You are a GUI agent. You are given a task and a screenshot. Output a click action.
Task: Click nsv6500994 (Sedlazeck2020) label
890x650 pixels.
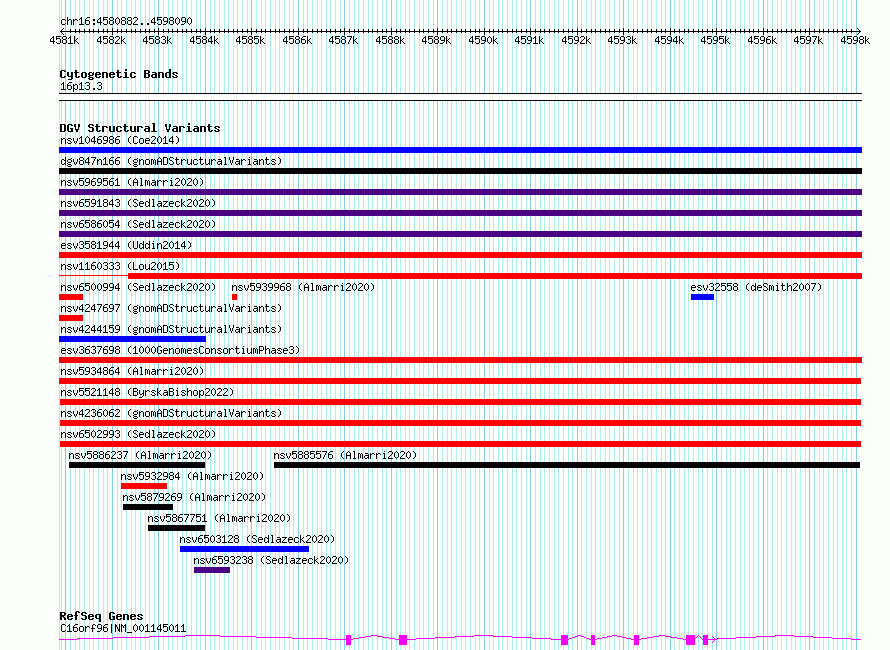point(138,287)
